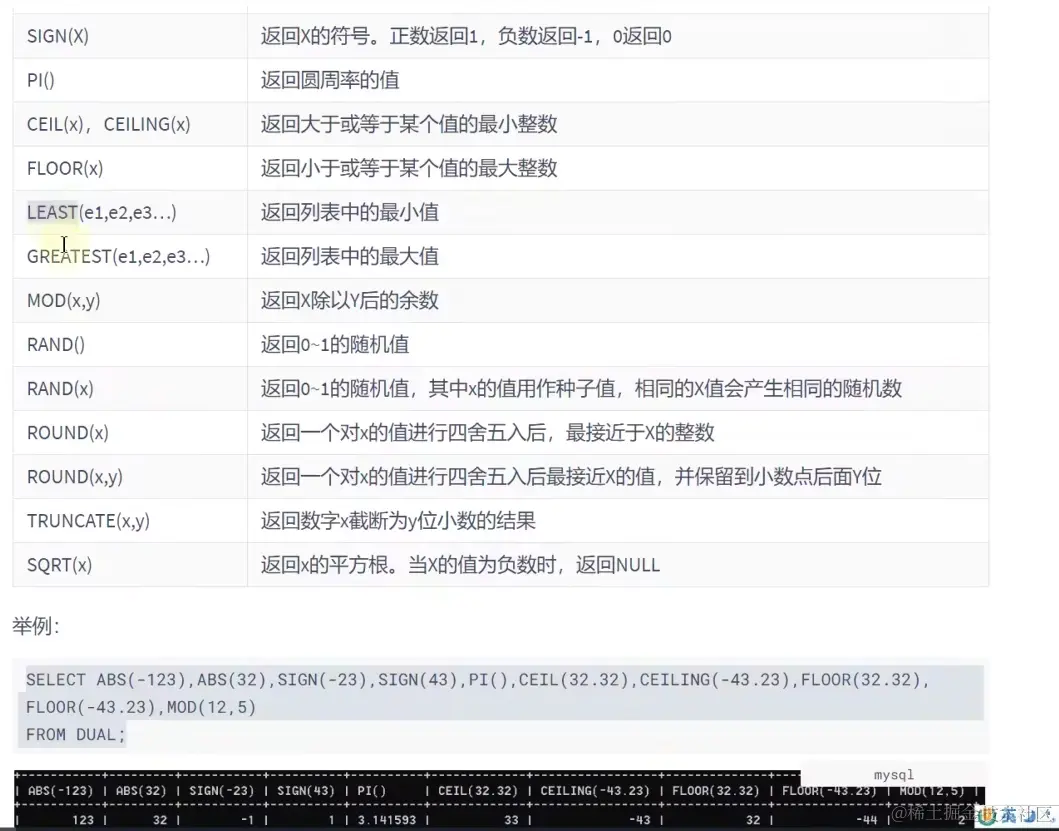Click the ABS(32) result column header
The height and width of the screenshot is (831, 1059).
(140, 790)
